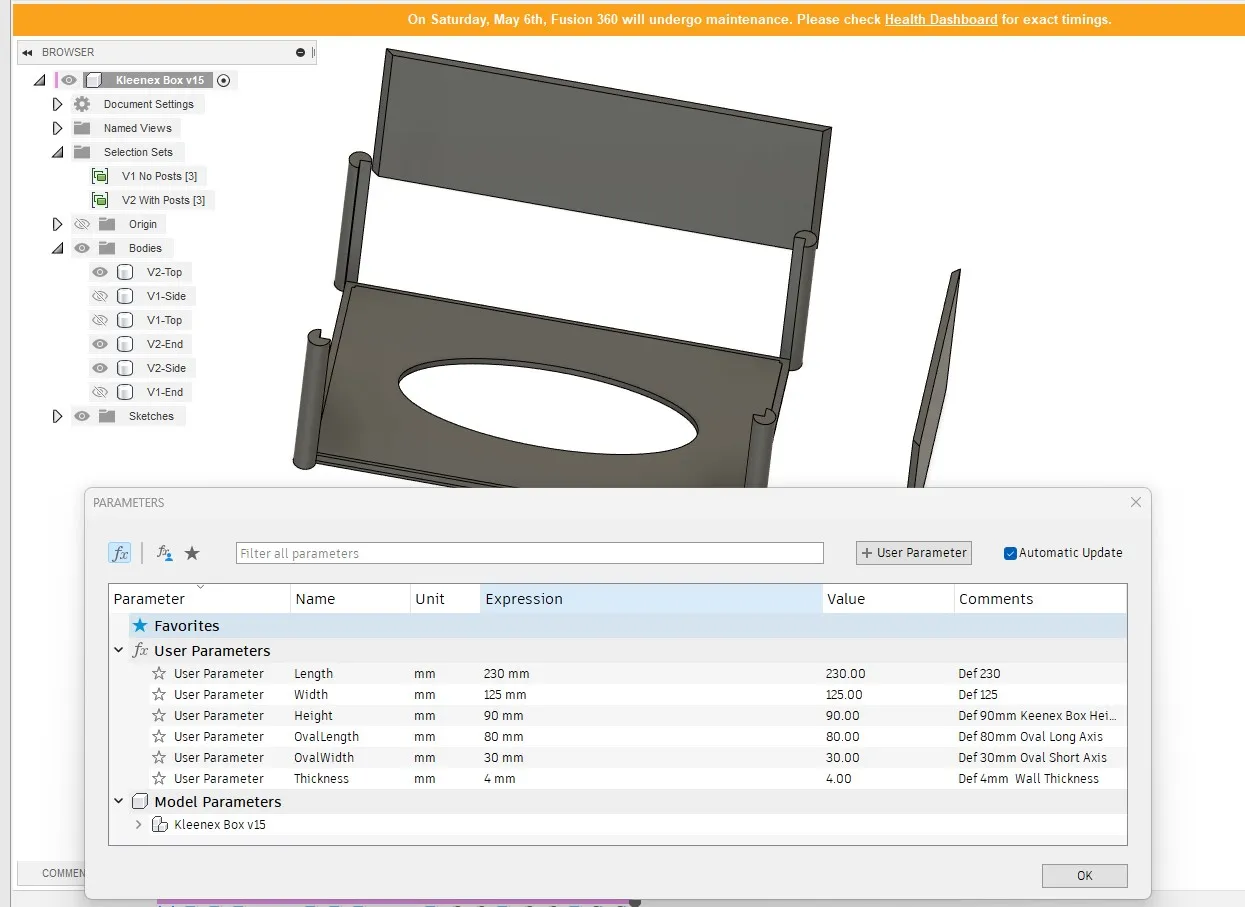Click the V2 With Posts selection set icon
This screenshot has width=1245, height=907.
pyautogui.click(x=100, y=200)
